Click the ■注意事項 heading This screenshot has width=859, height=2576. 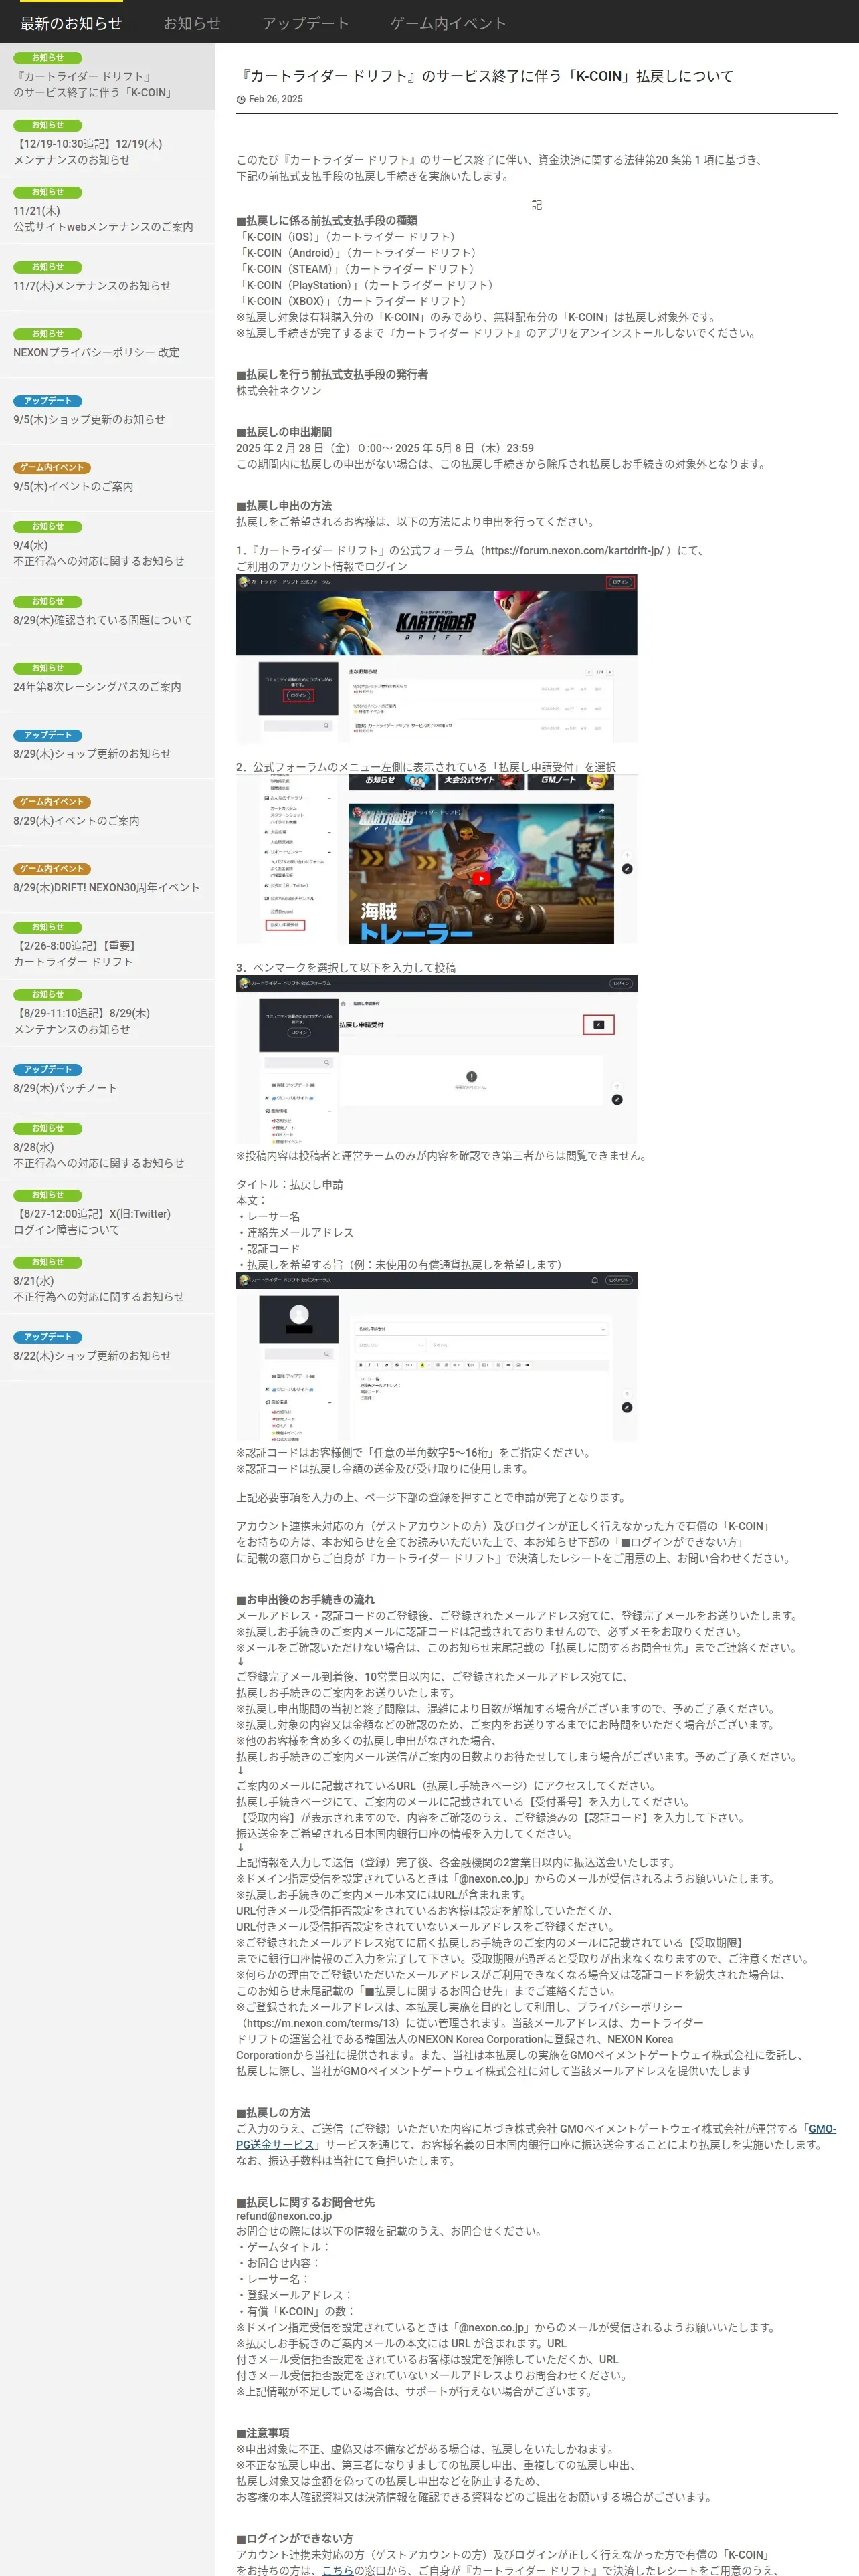tap(263, 2432)
